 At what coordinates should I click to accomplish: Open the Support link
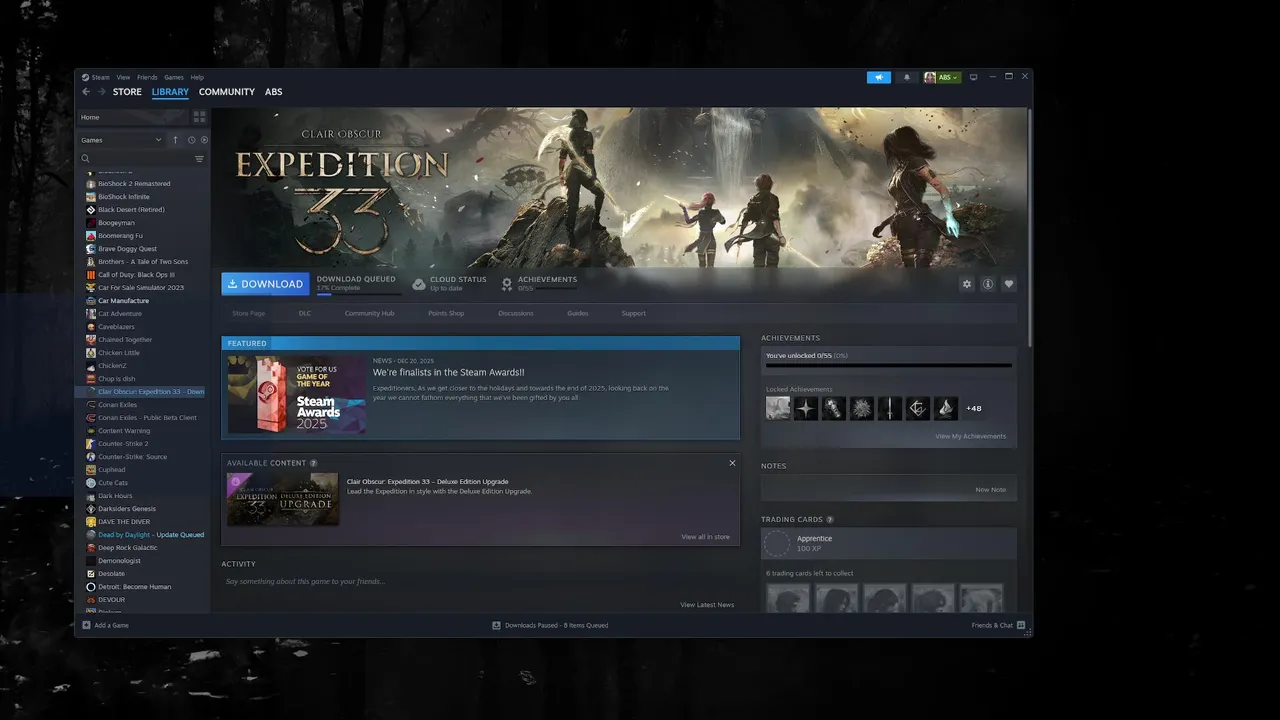click(634, 313)
